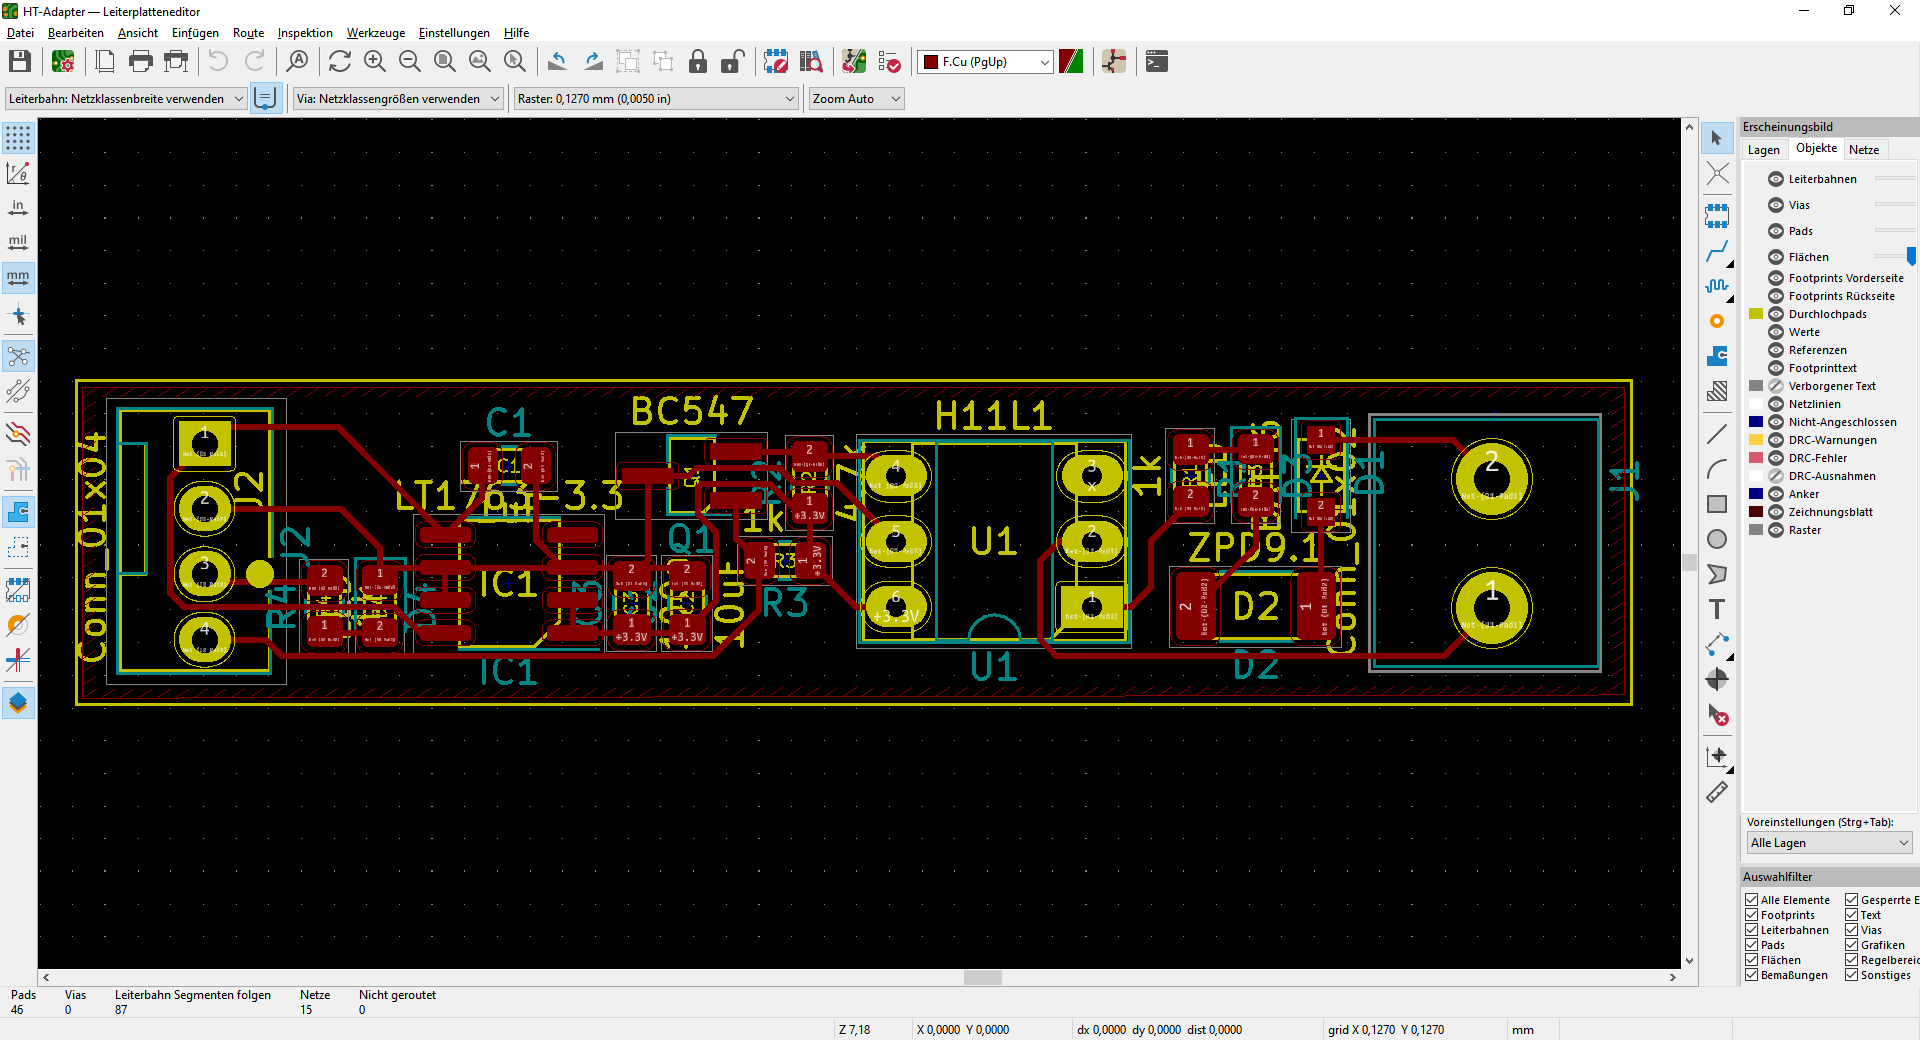Refresh the view with the redraw icon
1920x1040 pixels.
pyautogui.click(x=340, y=62)
